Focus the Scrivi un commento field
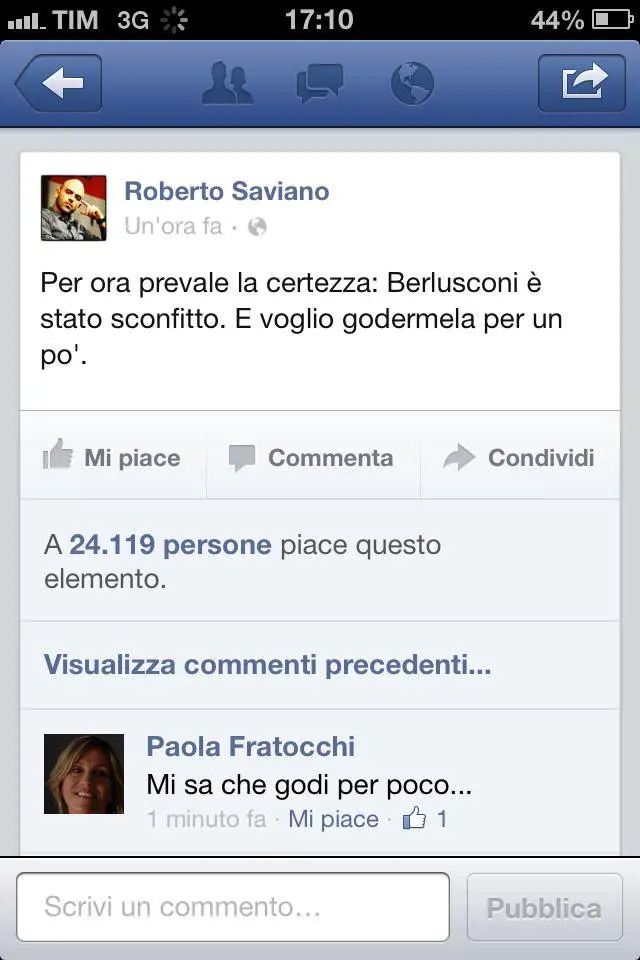This screenshot has width=640, height=960. (233, 907)
